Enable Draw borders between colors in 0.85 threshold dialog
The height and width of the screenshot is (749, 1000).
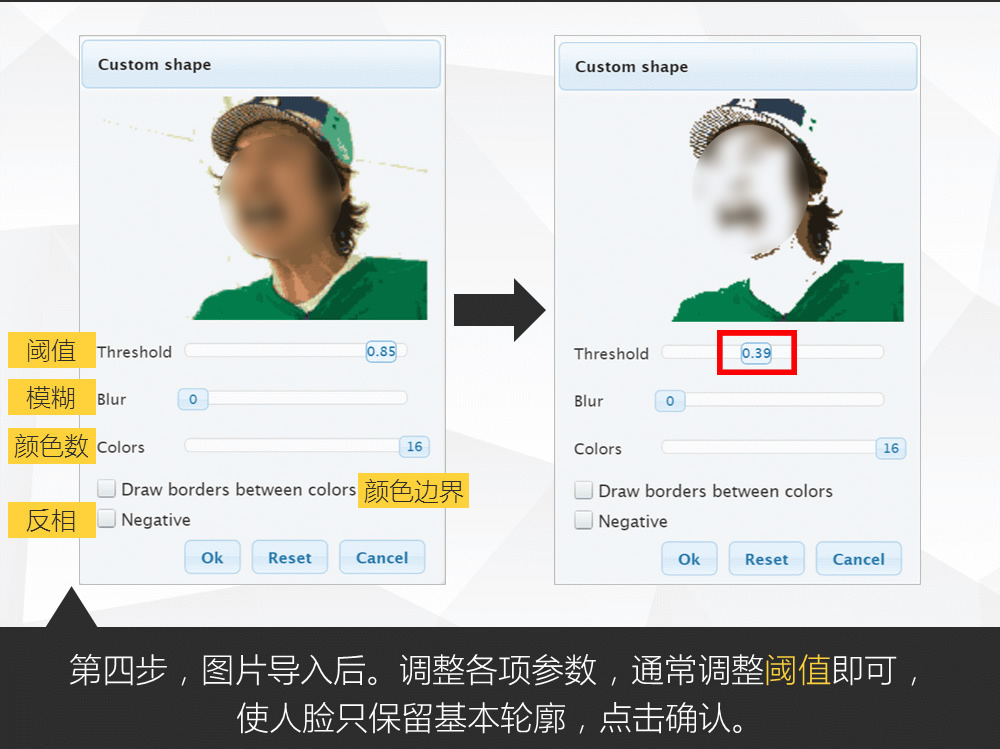(x=107, y=489)
